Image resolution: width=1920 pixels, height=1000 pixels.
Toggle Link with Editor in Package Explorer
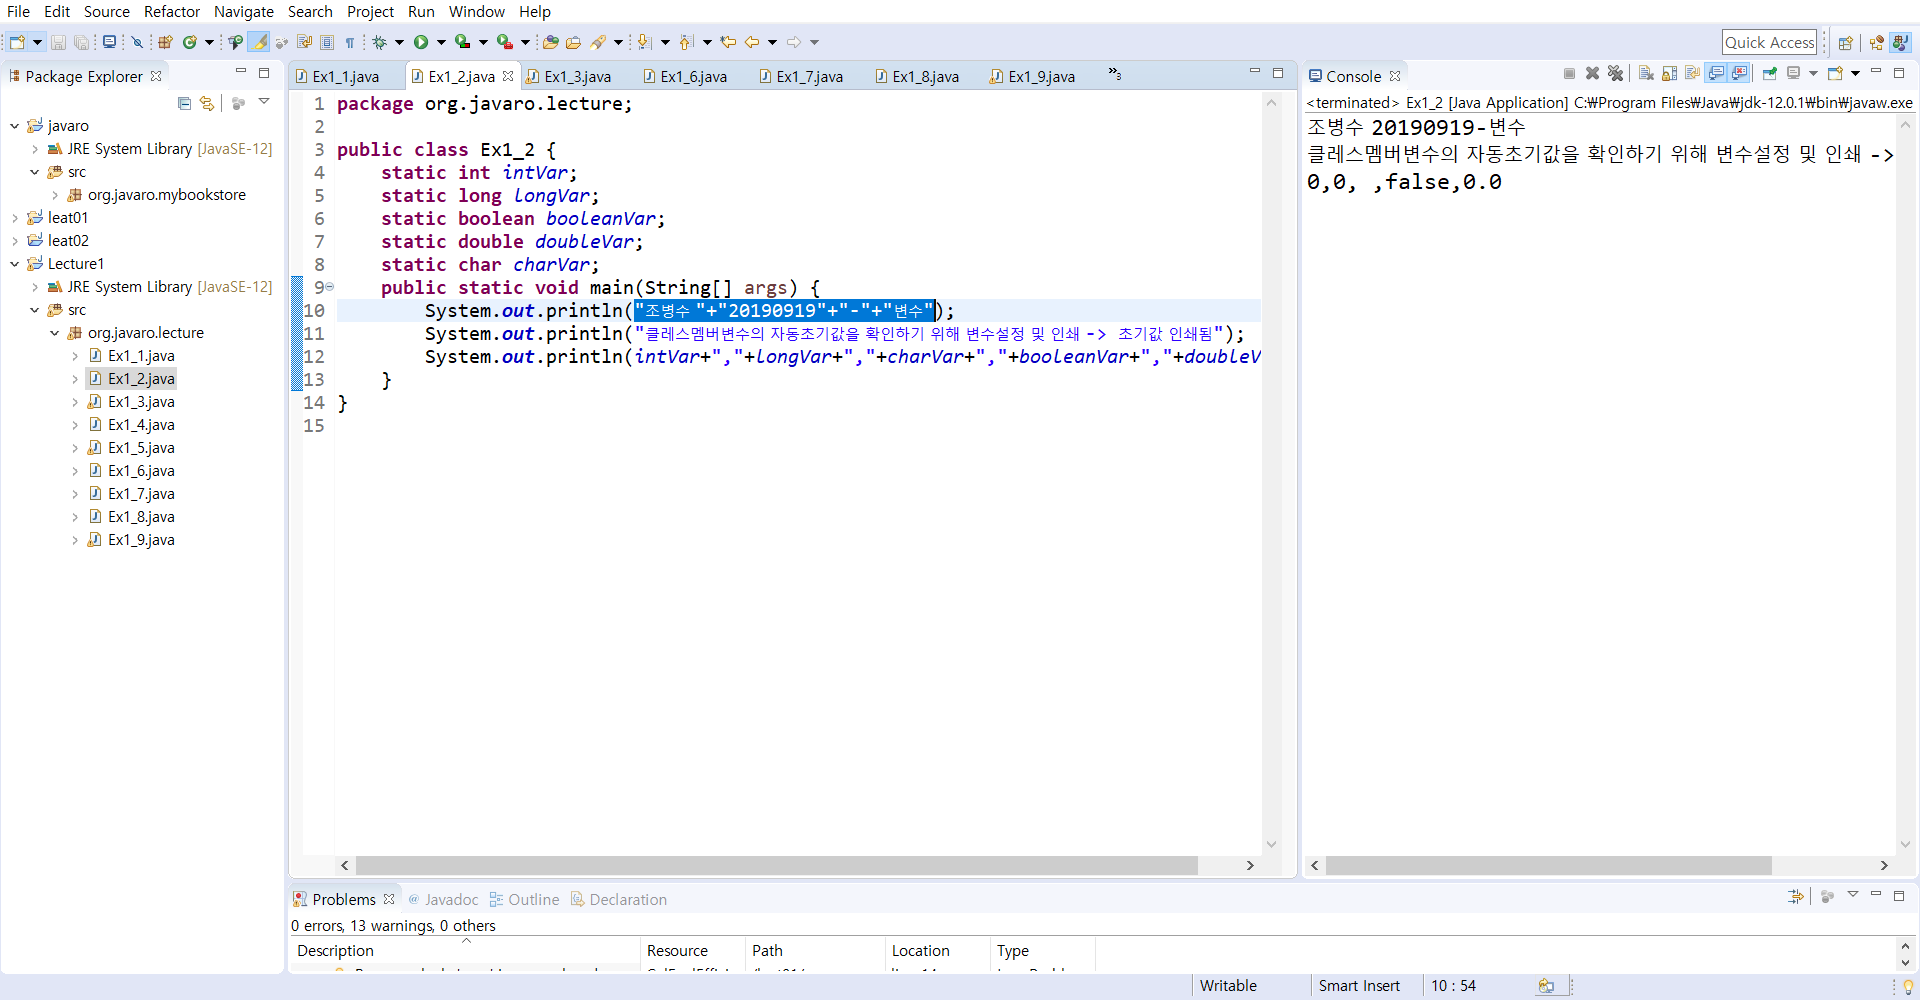pos(207,103)
